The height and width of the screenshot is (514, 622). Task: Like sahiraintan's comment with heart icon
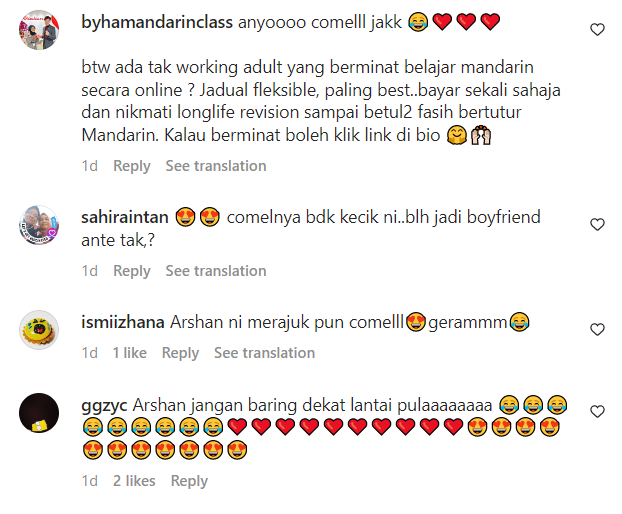(597, 224)
